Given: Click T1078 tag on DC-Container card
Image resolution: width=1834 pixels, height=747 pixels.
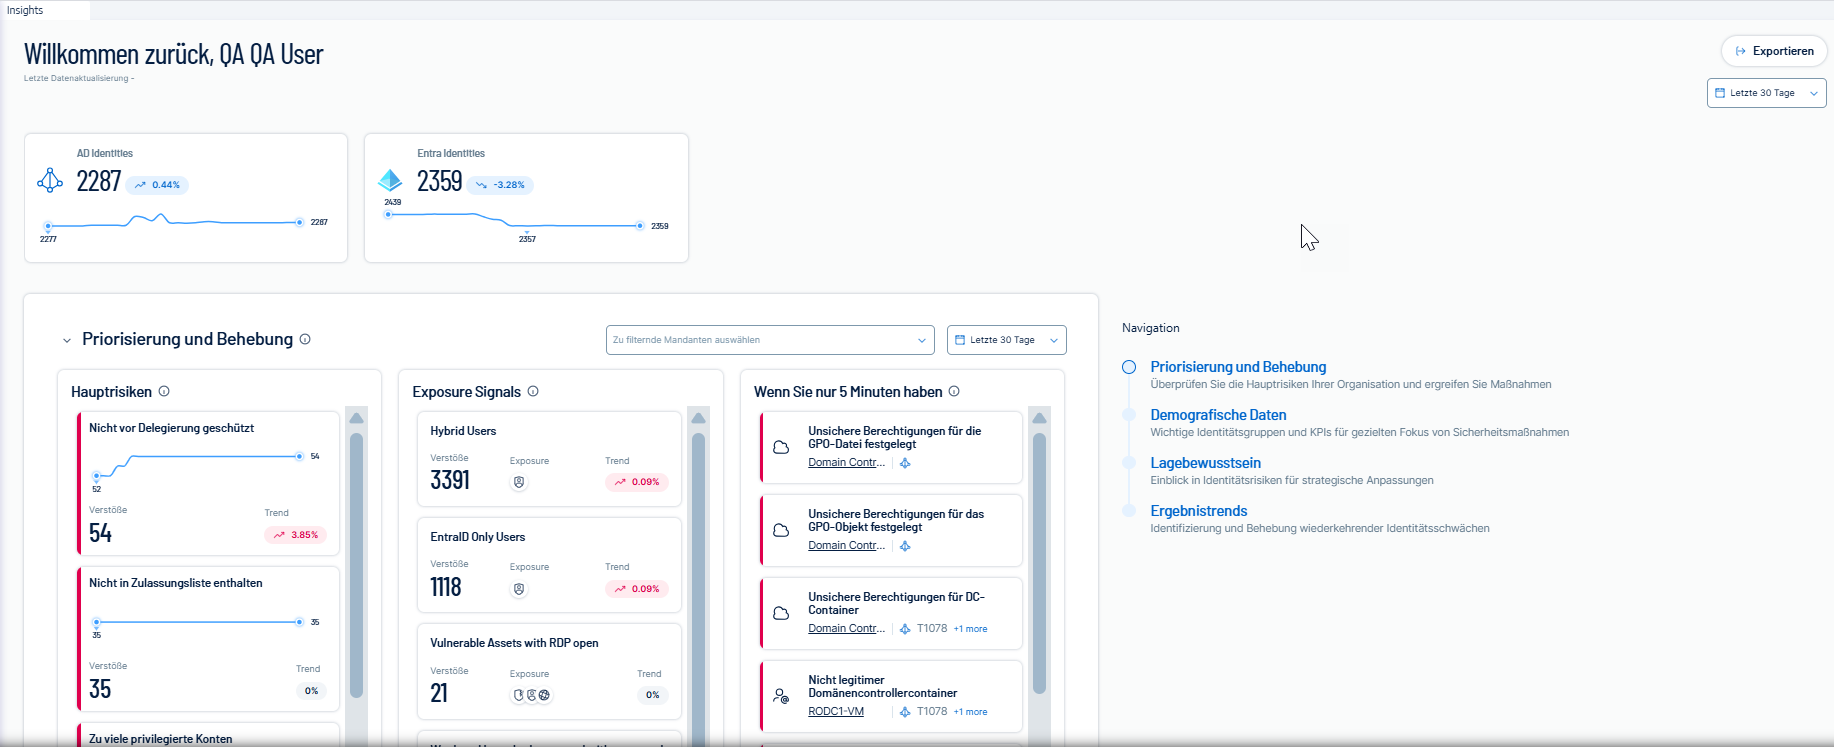Looking at the screenshot, I should coord(932,629).
